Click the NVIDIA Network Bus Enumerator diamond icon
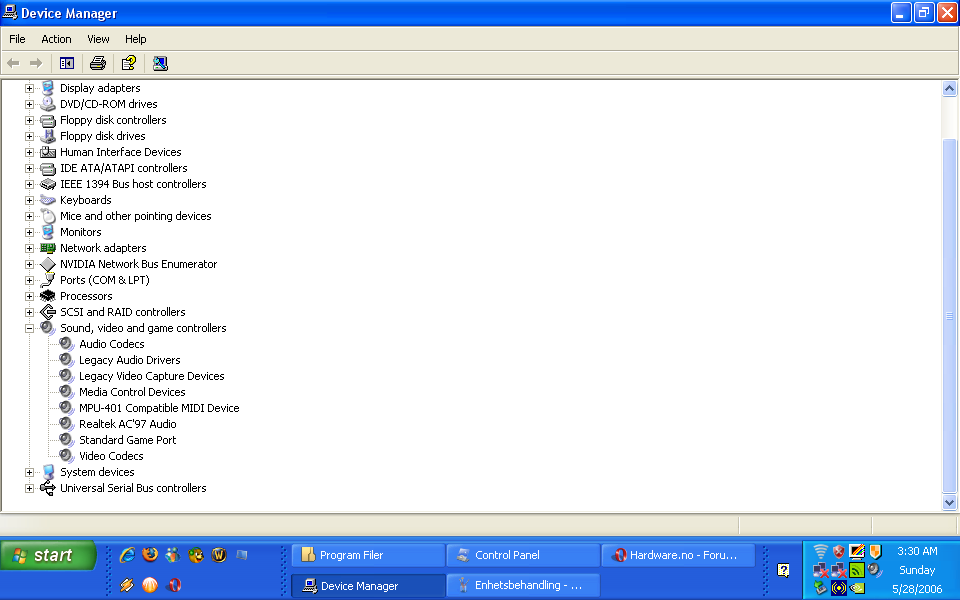This screenshot has height=600, width=960. coord(48,264)
